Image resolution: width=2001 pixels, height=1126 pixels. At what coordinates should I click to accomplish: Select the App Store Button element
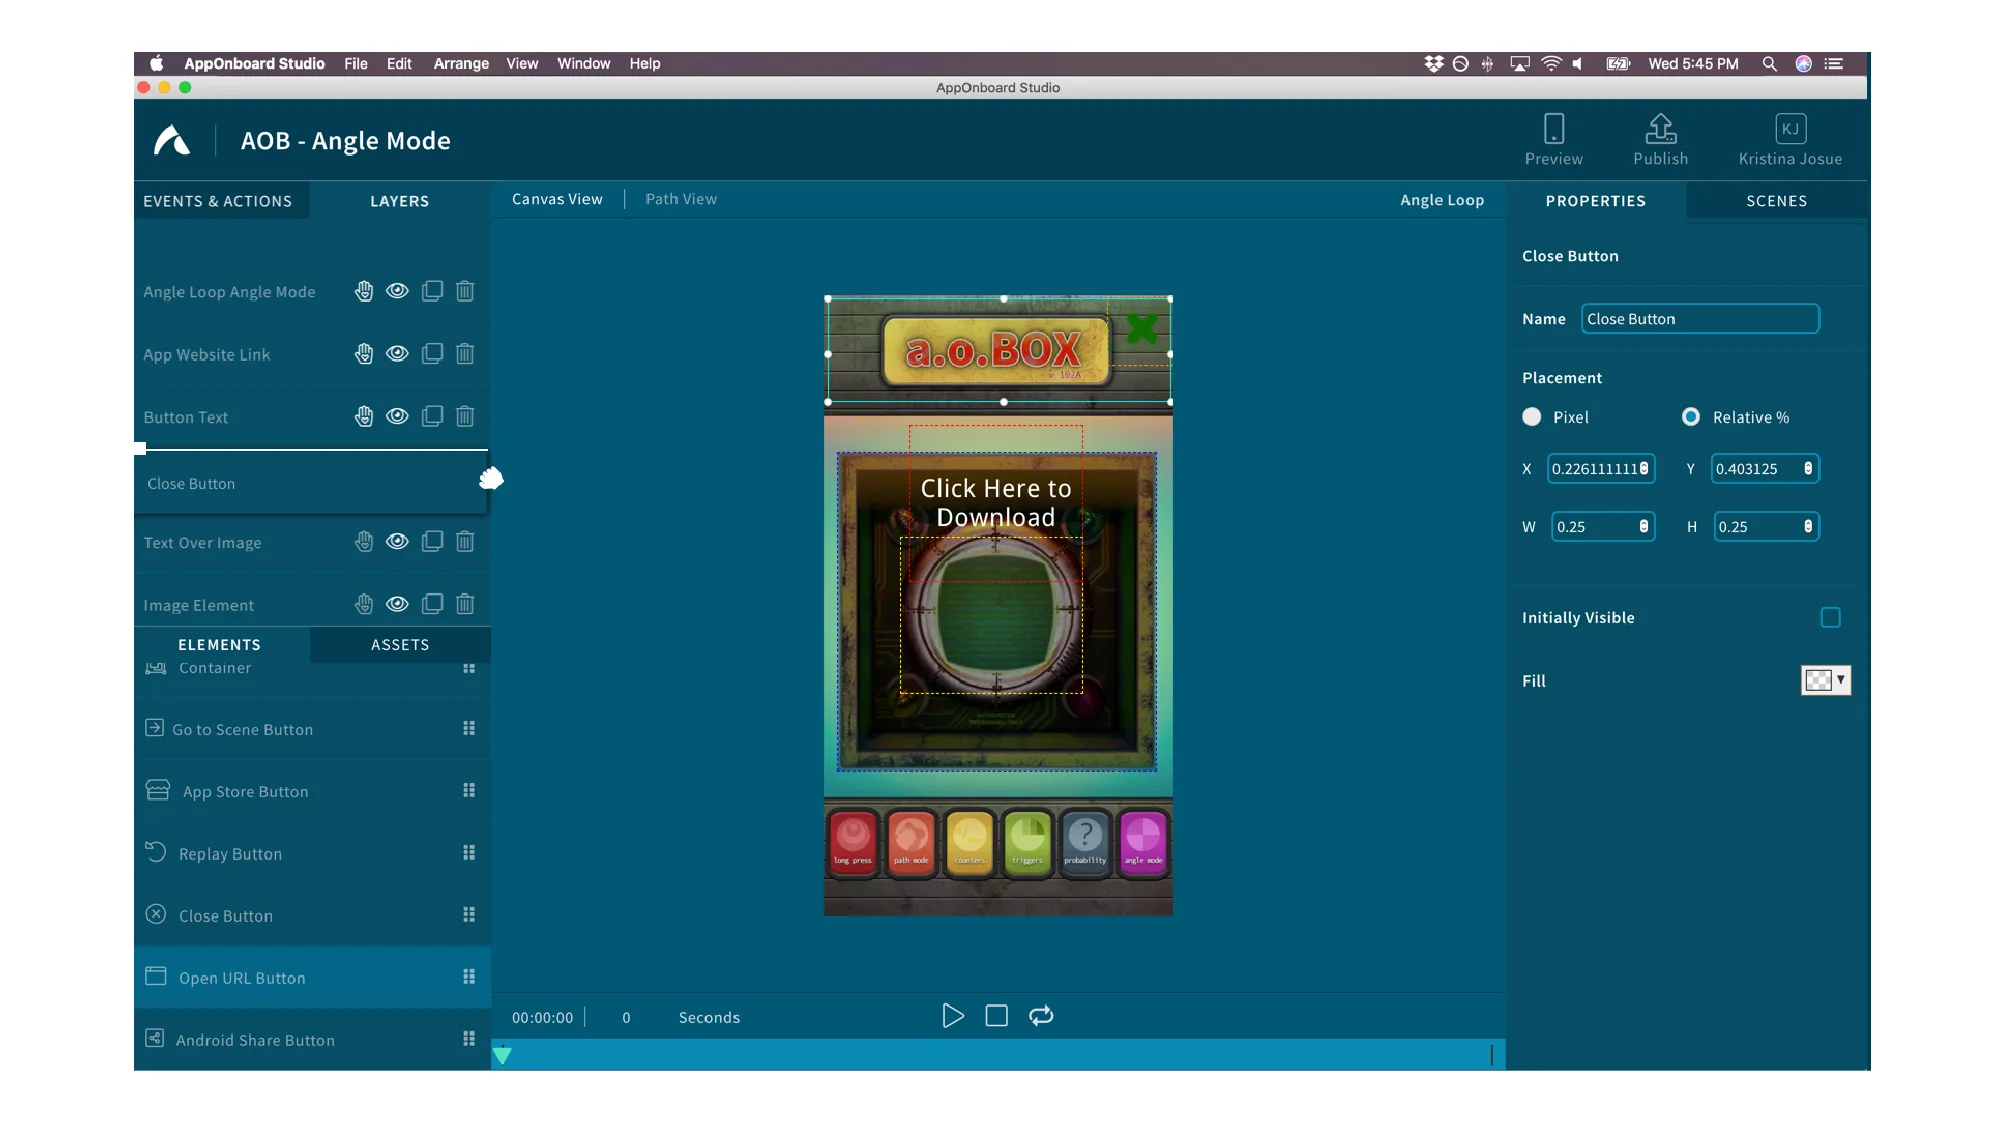244,791
